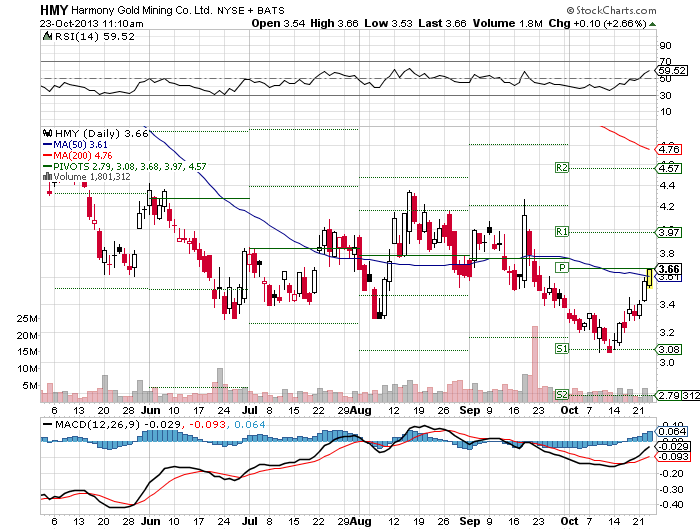This screenshot has width=700, height=530.
Task: Click the green 4.57 pivot price tag
Action: [669, 168]
